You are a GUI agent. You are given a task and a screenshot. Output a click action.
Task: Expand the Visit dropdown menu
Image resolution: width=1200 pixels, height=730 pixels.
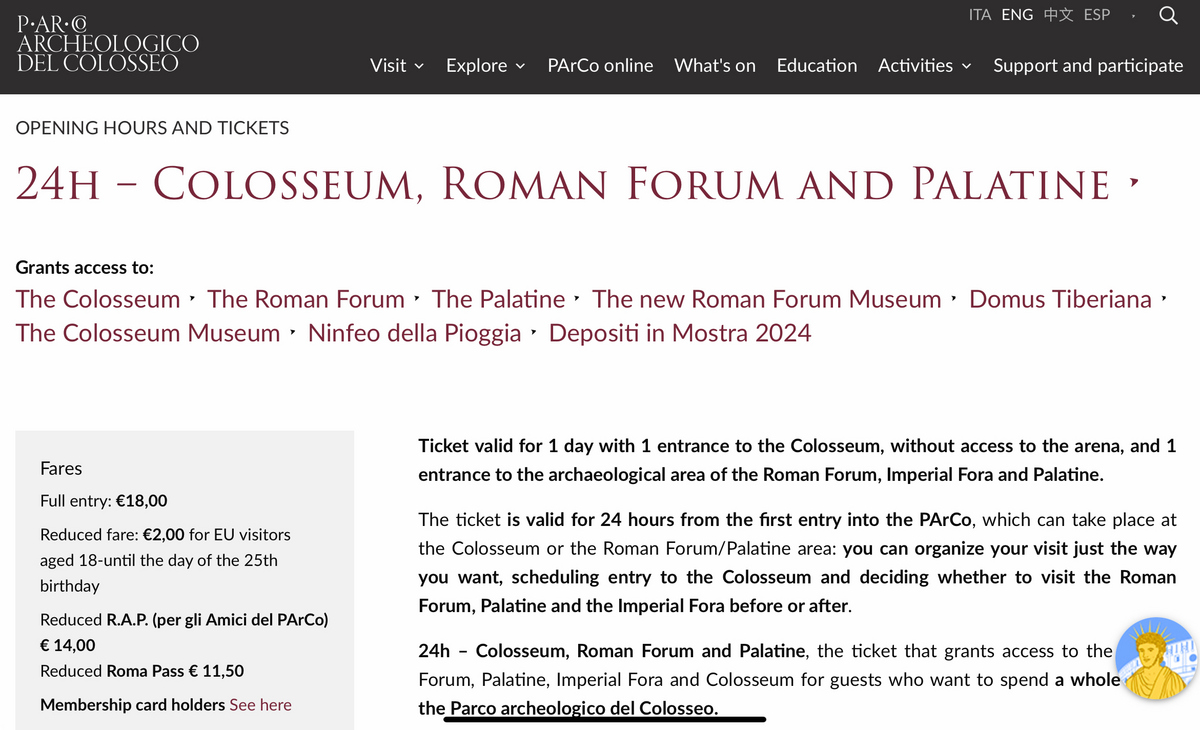397,65
